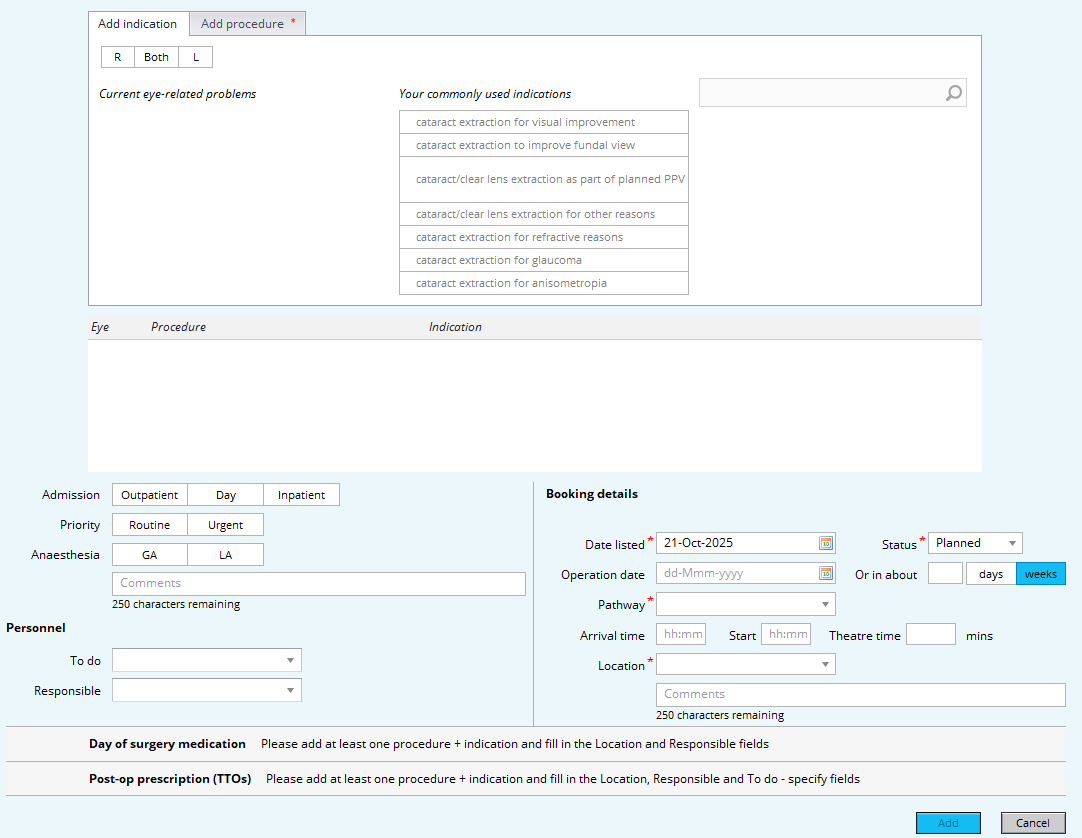
Task: Click the magnifier icon in indication search
Action: [x=954, y=93]
